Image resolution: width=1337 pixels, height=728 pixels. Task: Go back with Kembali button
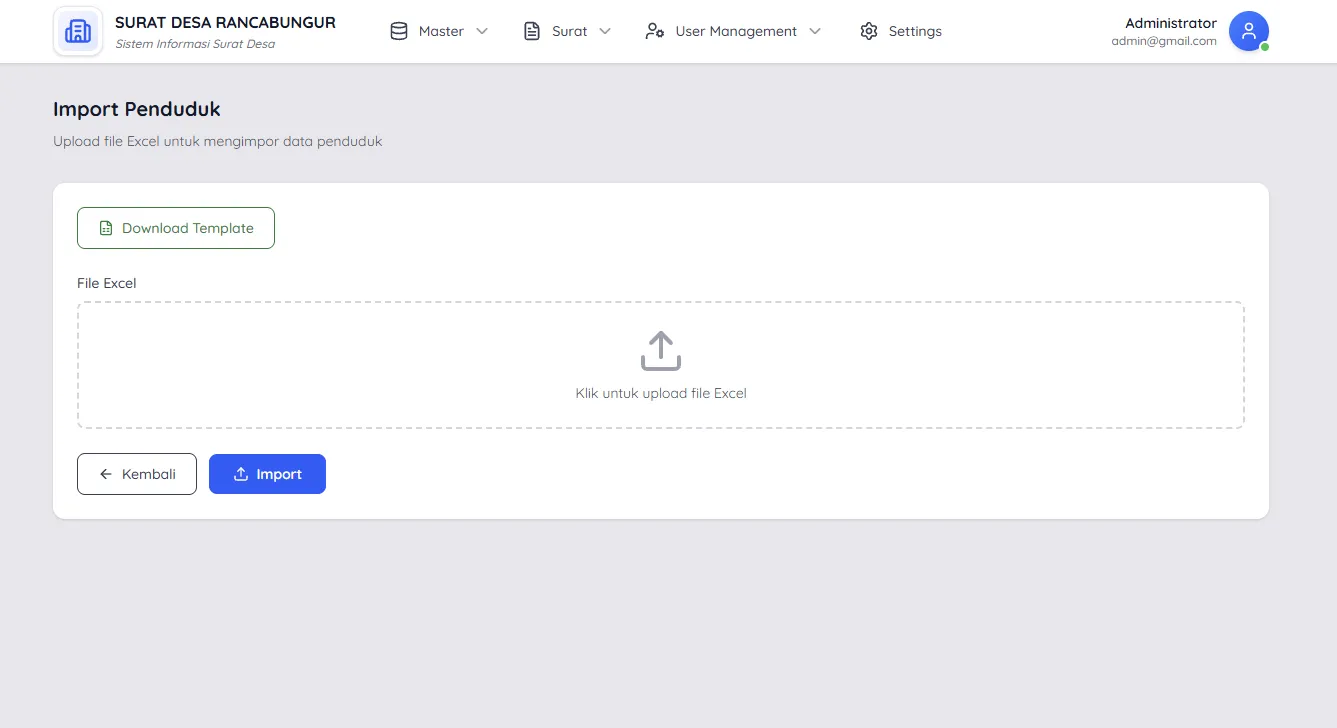[137, 474]
